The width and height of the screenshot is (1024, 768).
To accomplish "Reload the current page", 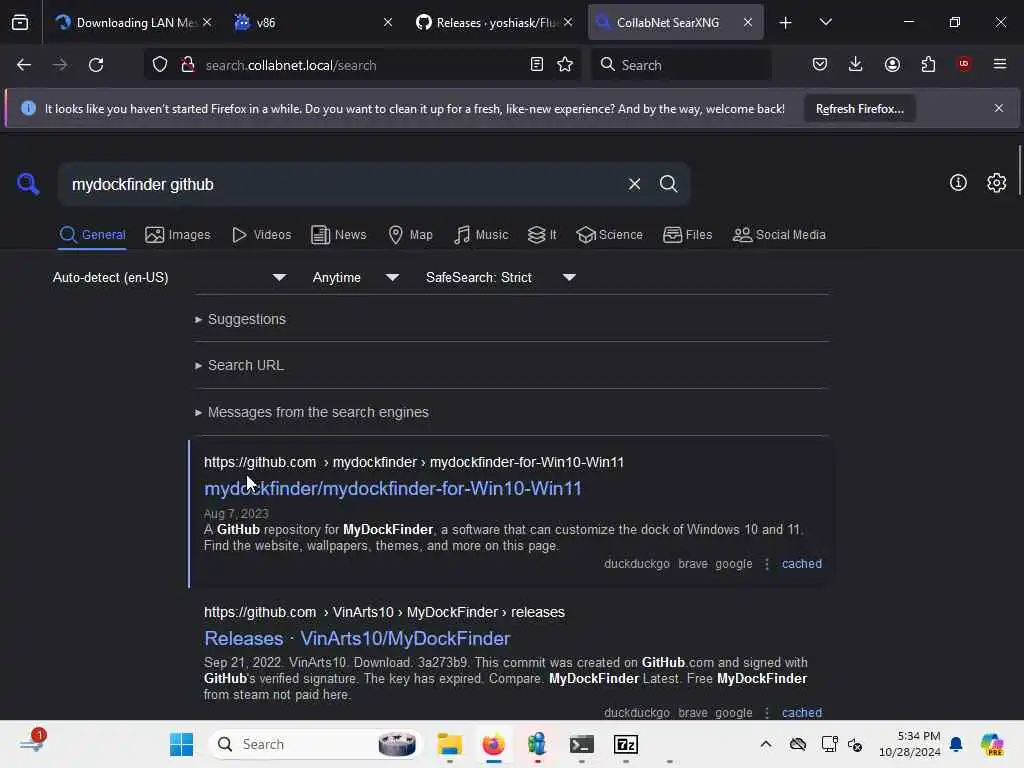I will pos(96,65).
